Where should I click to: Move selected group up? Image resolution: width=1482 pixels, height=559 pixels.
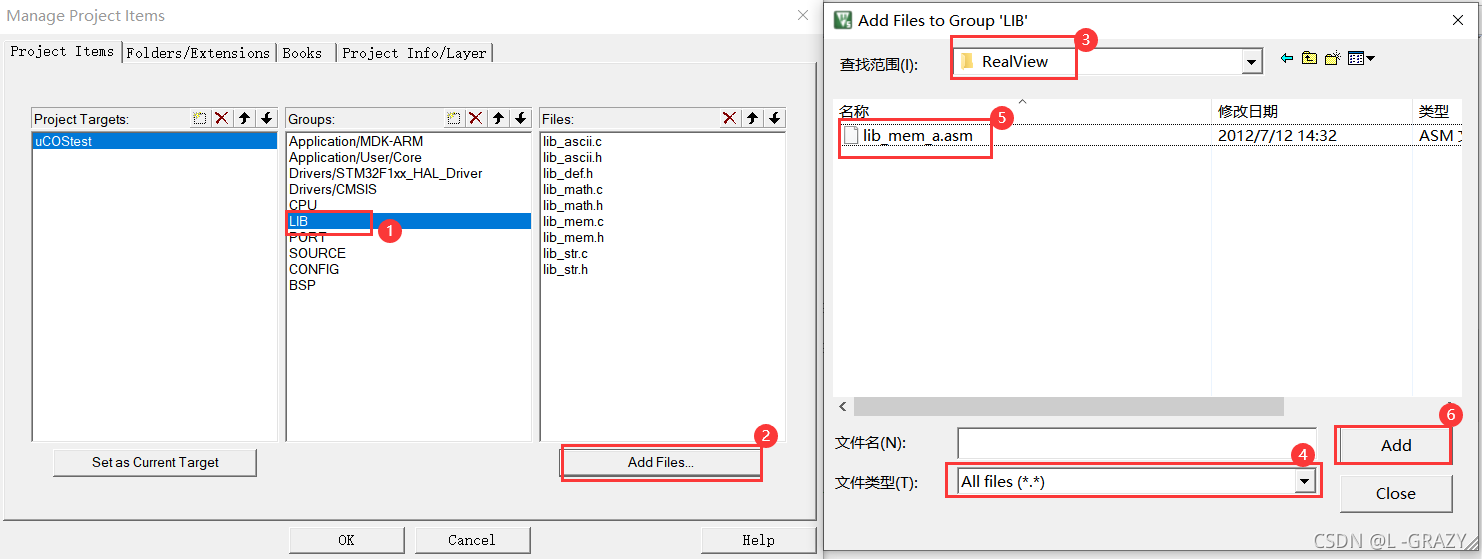pyautogui.click(x=498, y=118)
